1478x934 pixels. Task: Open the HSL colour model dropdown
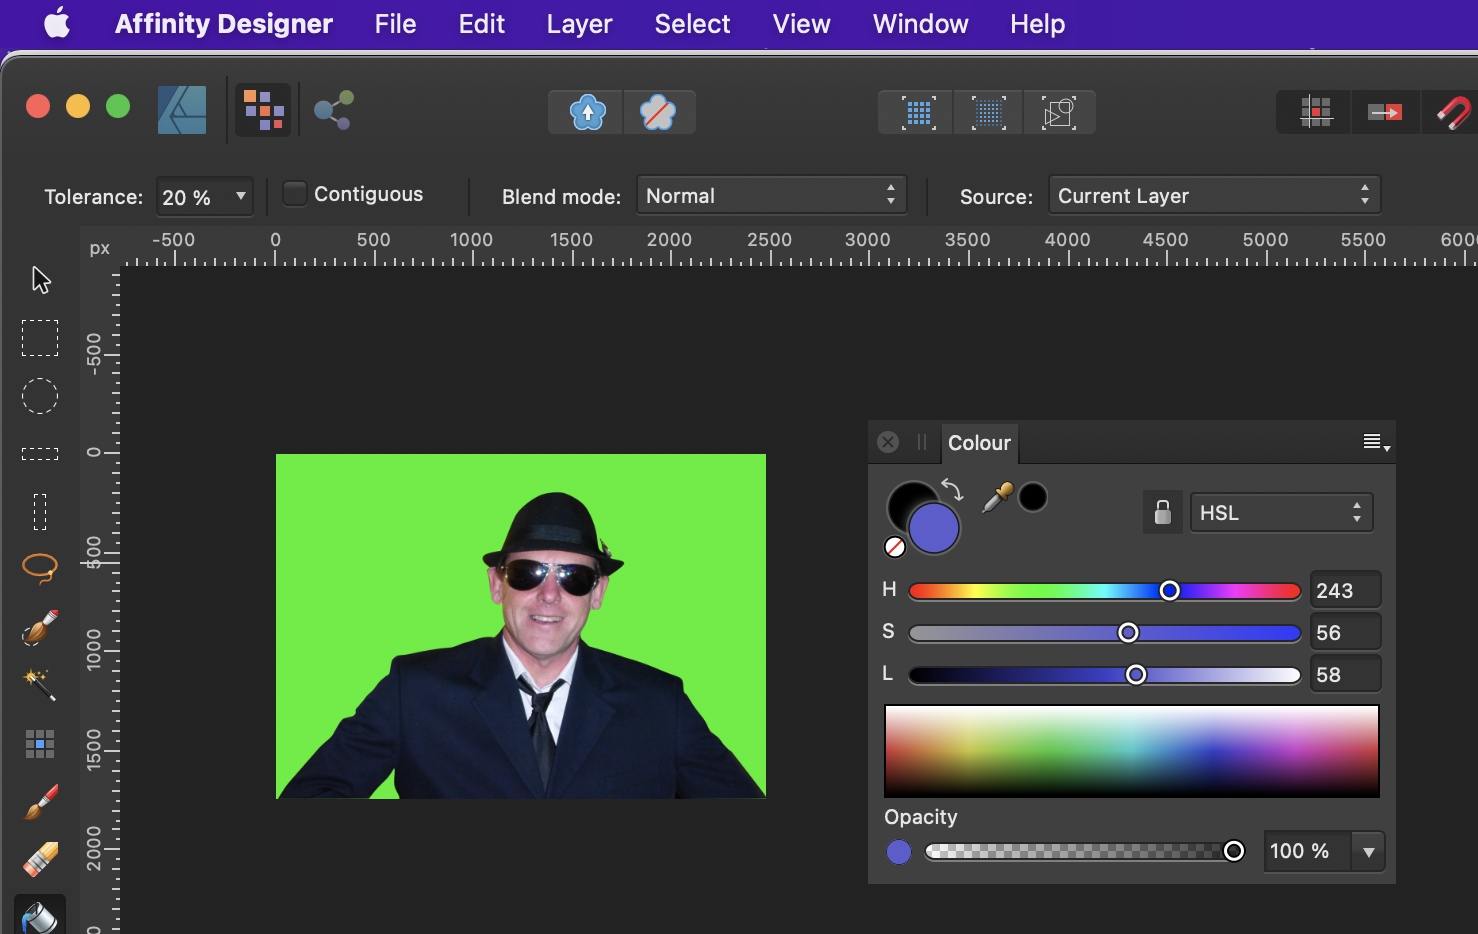1281,512
